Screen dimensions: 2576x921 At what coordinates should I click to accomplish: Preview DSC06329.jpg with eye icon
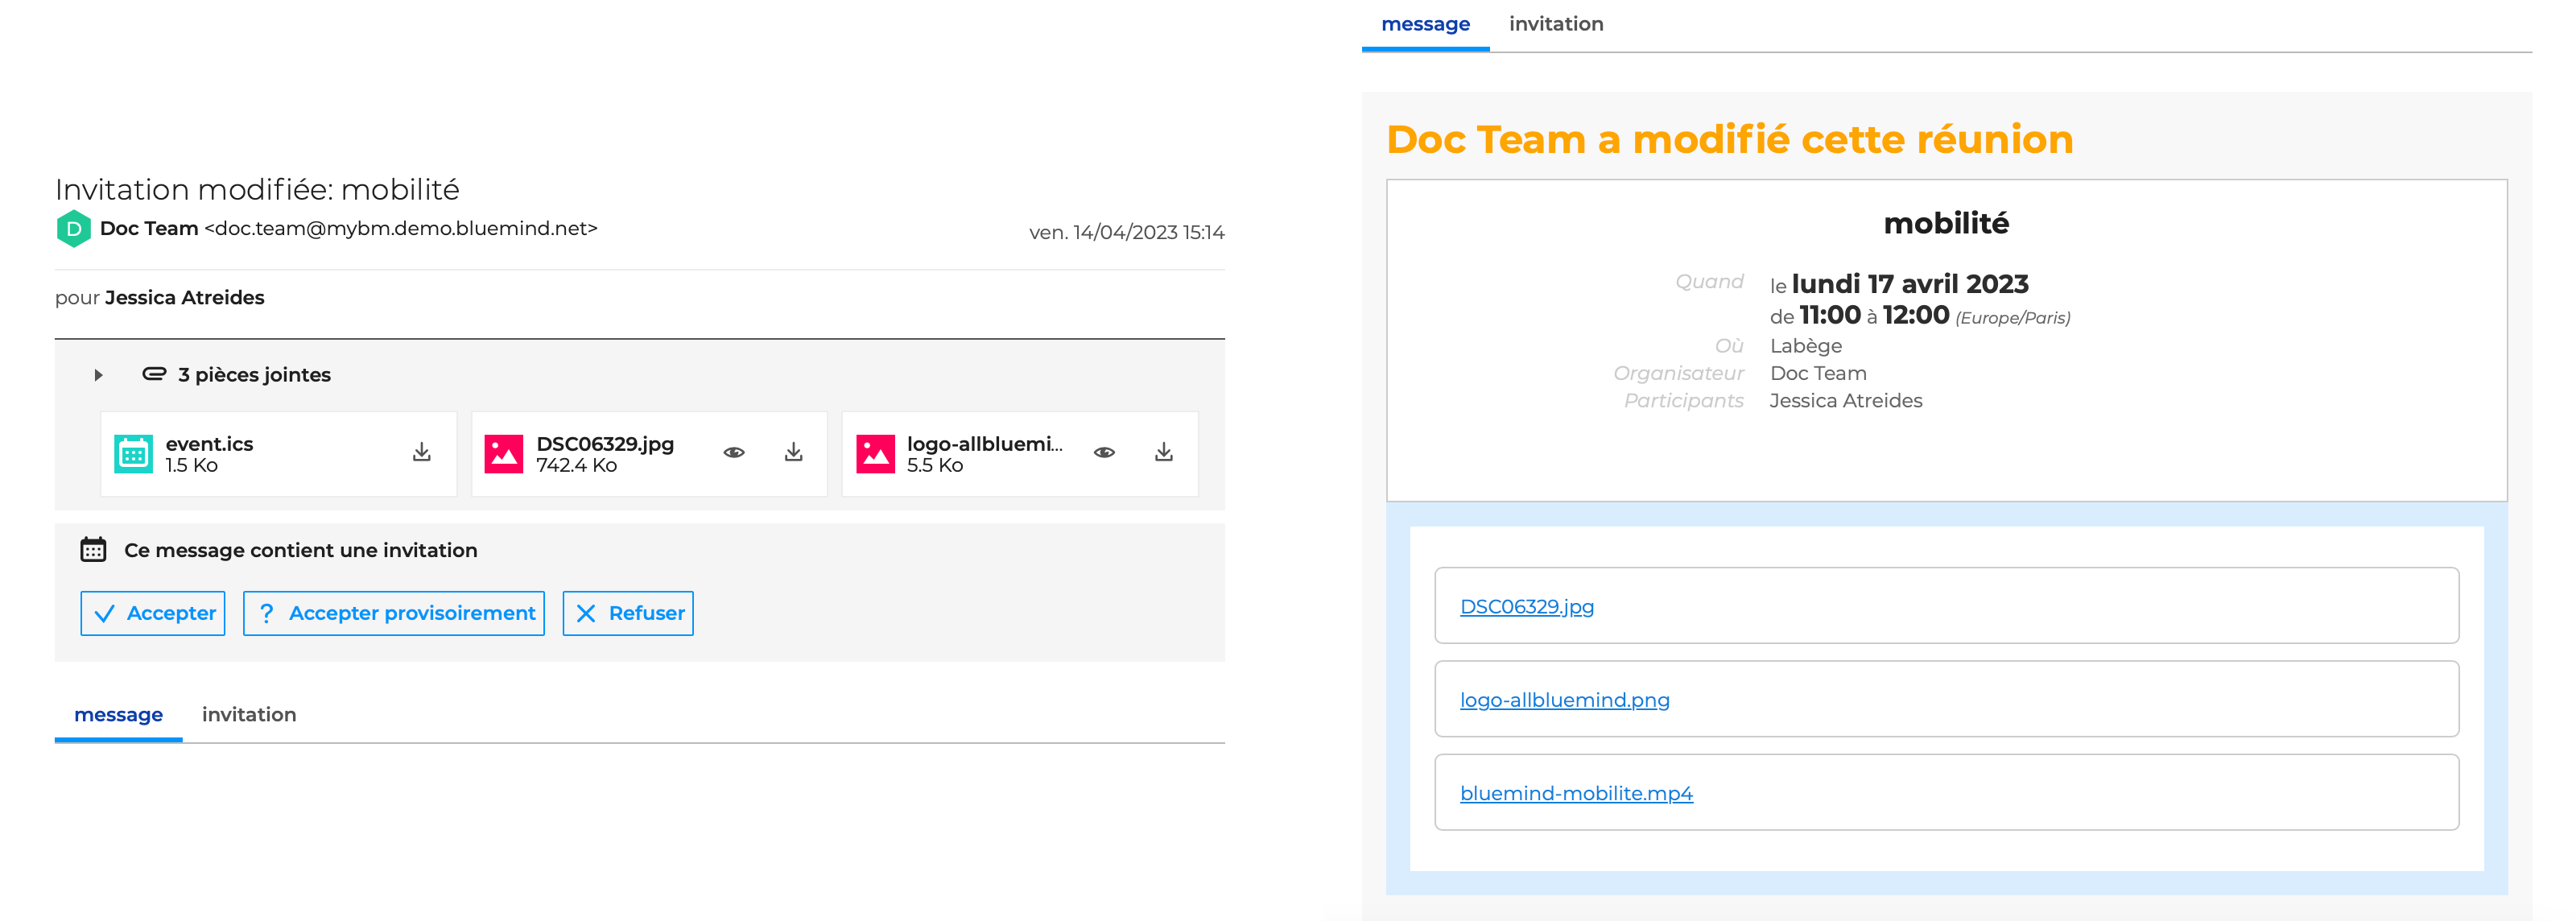point(734,453)
